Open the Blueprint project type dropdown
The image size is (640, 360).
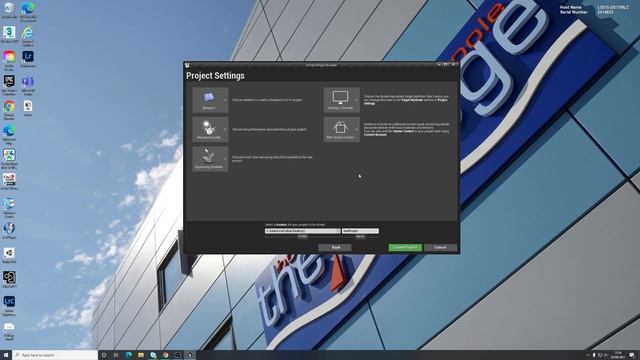coord(210,100)
